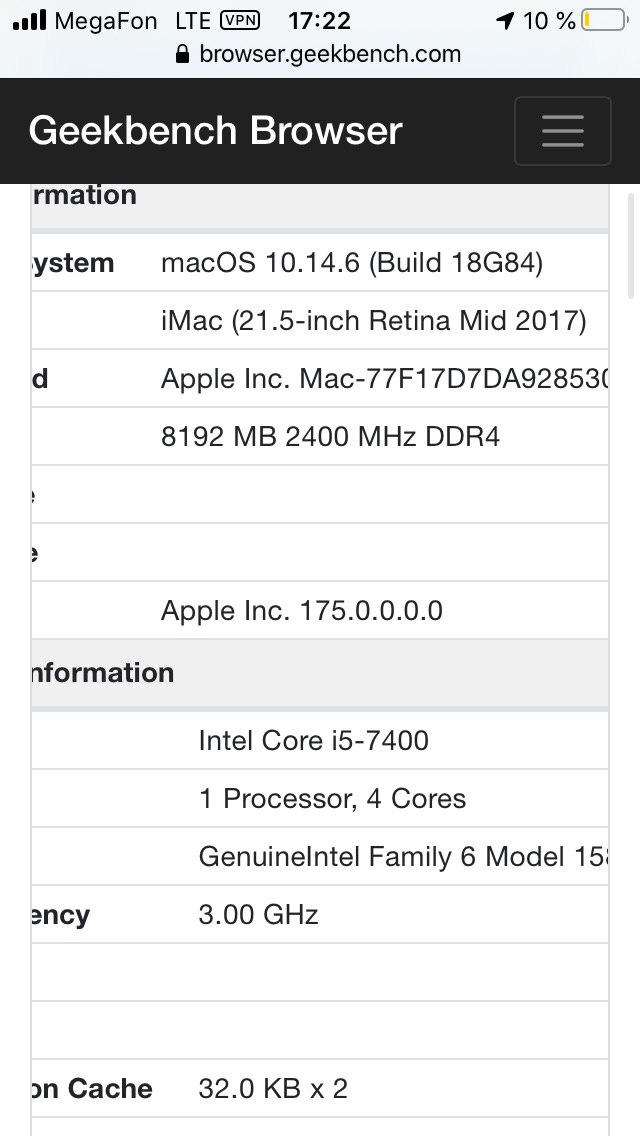Tap the VPN status indicator

tap(239, 21)
